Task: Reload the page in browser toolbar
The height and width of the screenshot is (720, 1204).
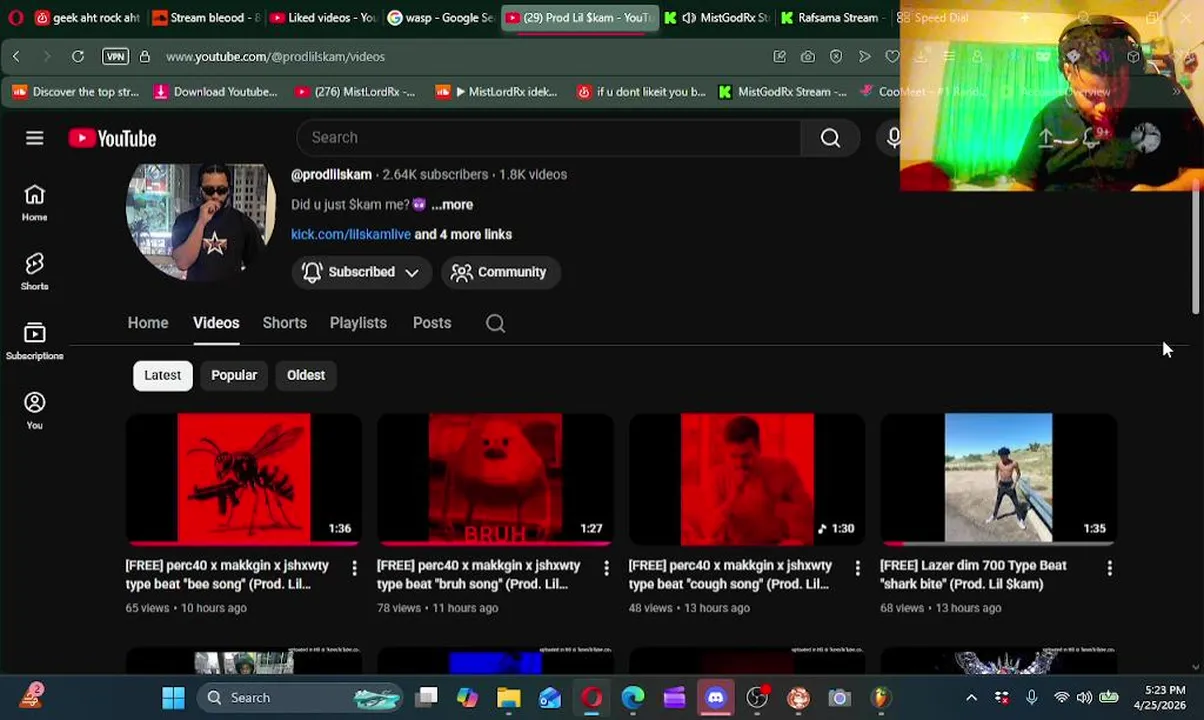Action: [77, 57]
